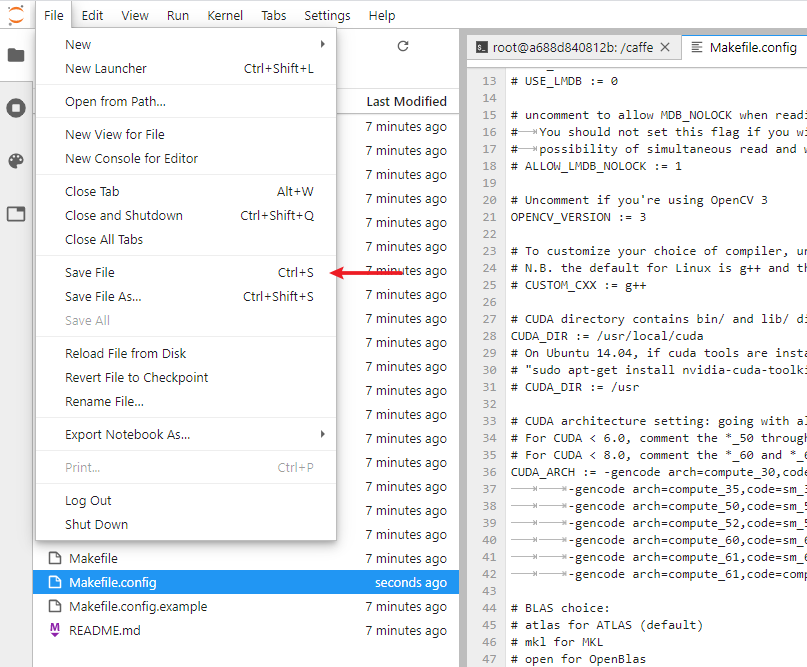Screen dimensions: 807x667
Task: Refresh the file list
Action: tap(403, 46)
